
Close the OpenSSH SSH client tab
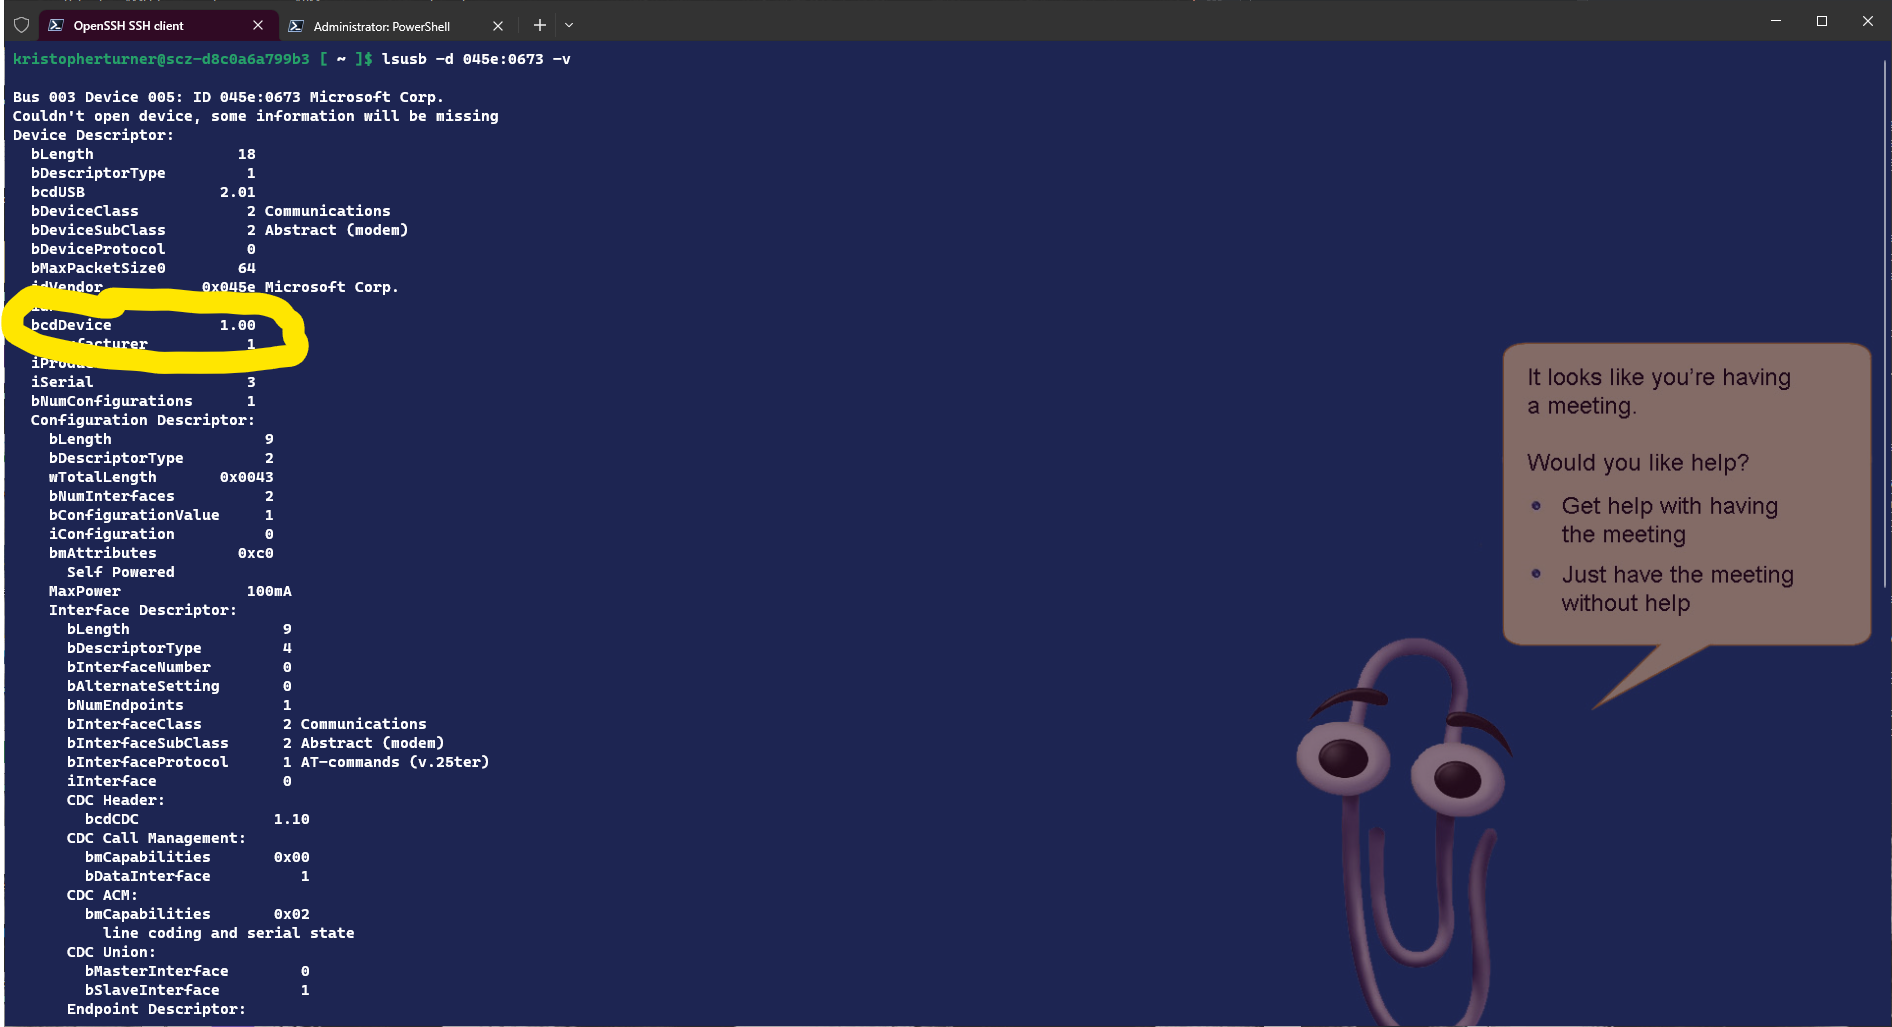point(258,25)
